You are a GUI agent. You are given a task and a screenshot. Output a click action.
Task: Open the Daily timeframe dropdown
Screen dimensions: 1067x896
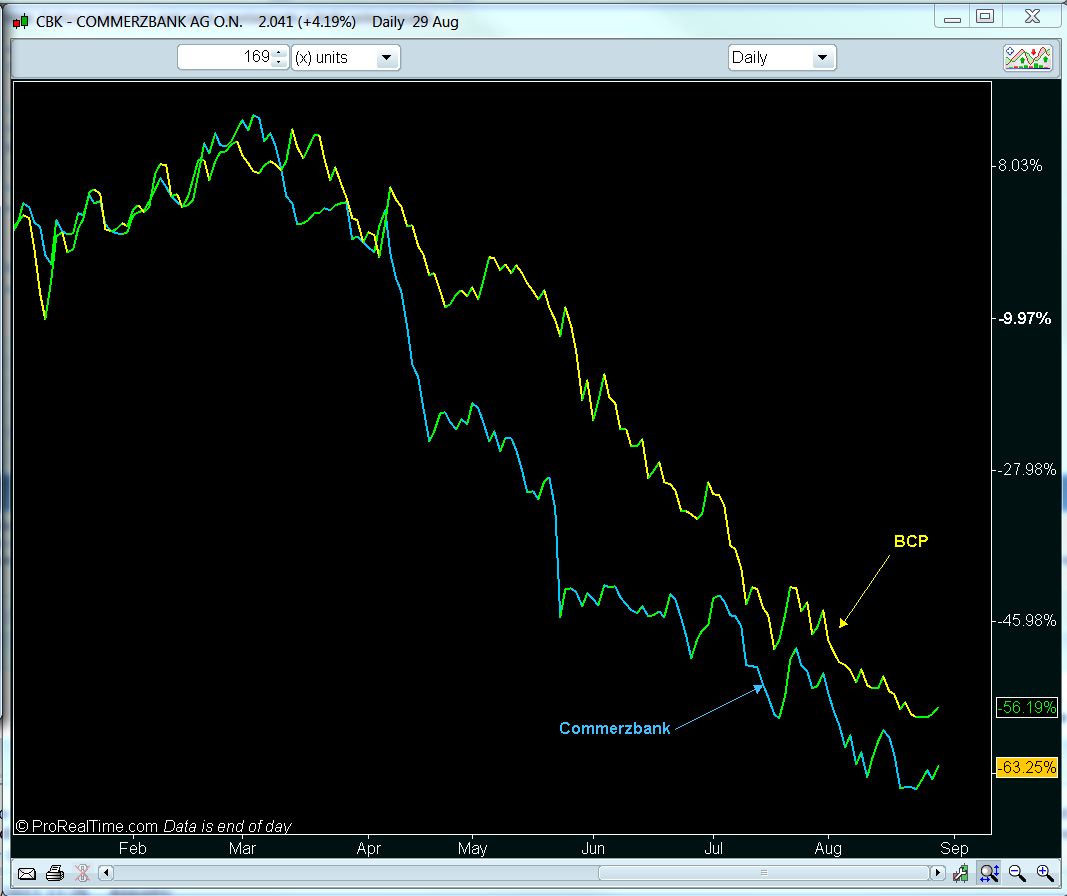(782, 57)
